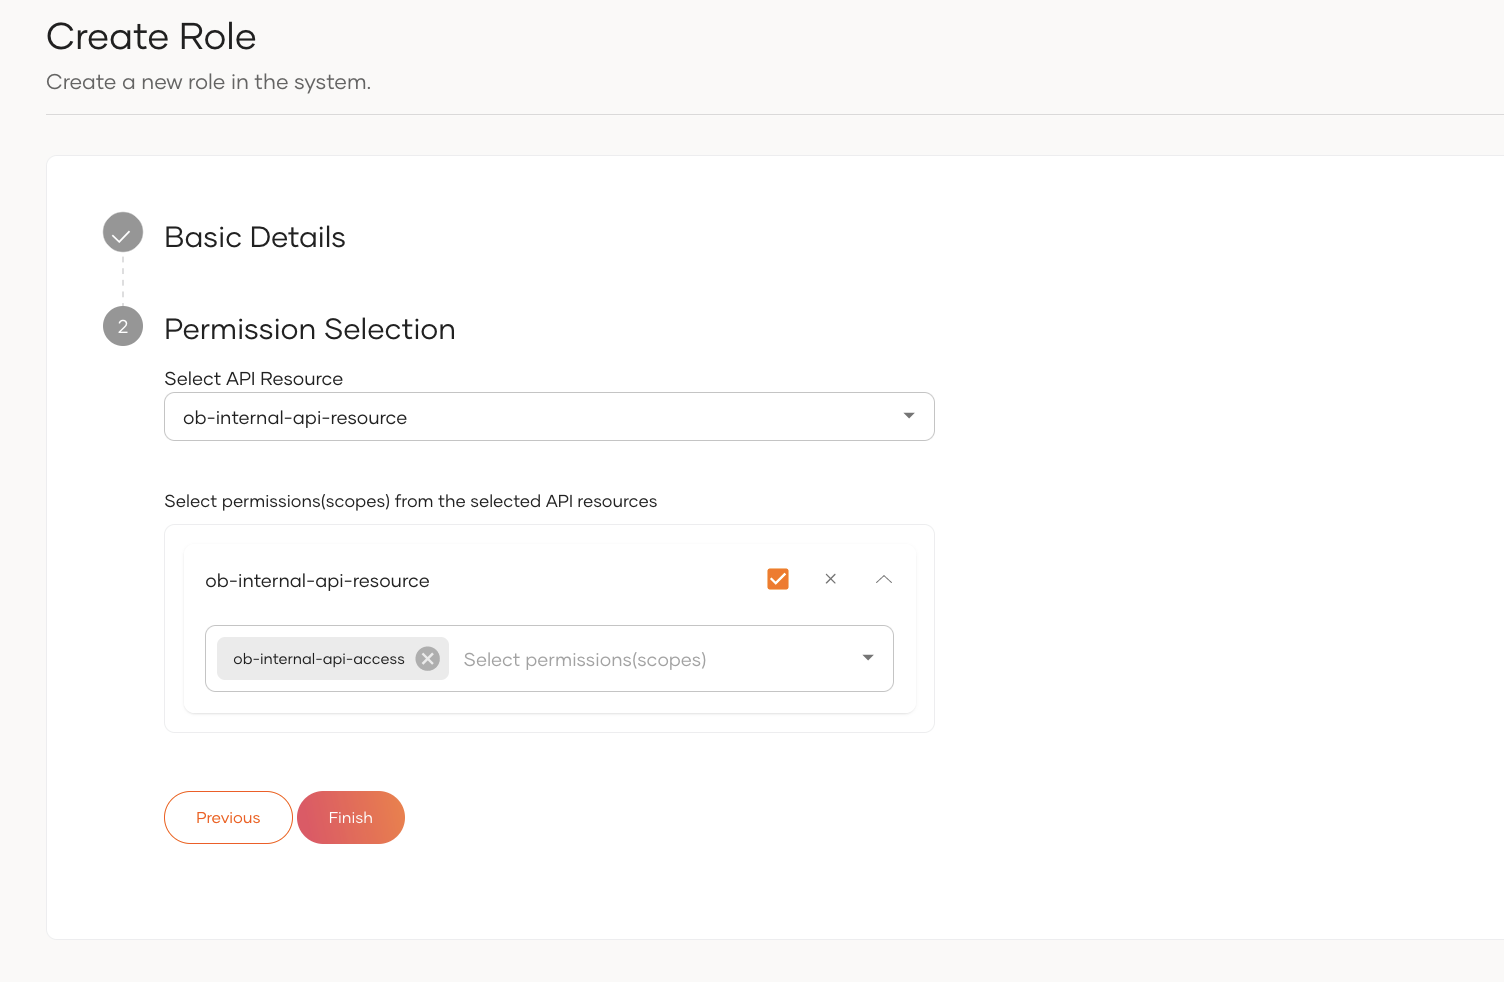
Task: Click the Select API Resource field label
Action: [253, 379]
